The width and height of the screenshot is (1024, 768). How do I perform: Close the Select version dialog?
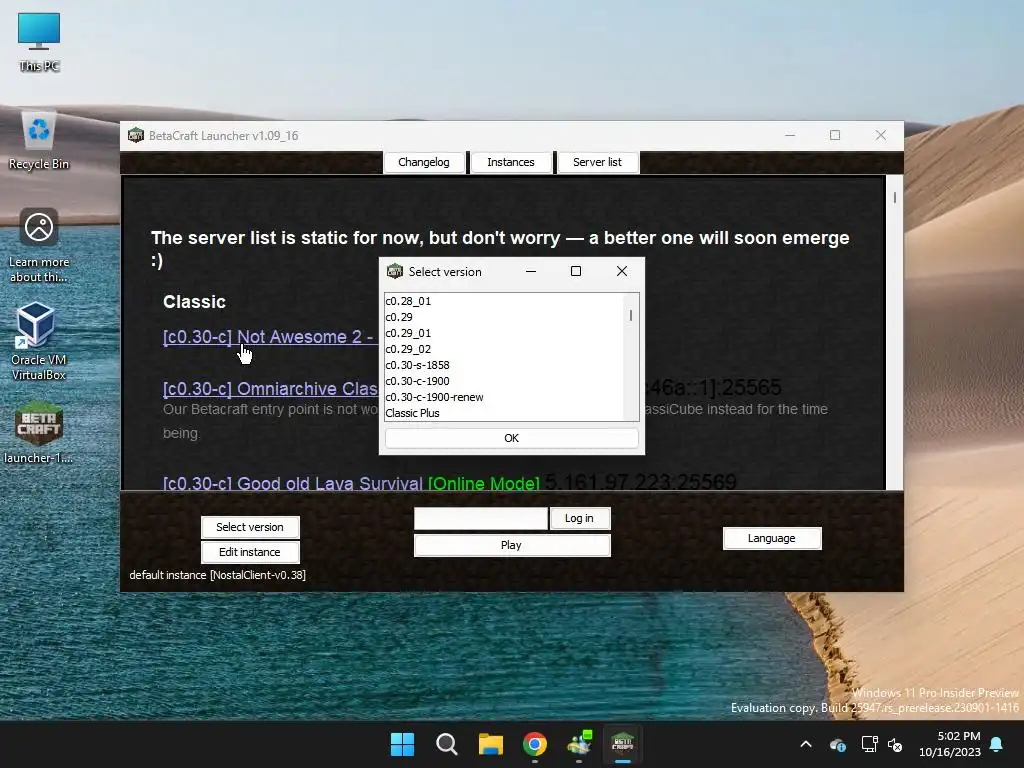622,271
